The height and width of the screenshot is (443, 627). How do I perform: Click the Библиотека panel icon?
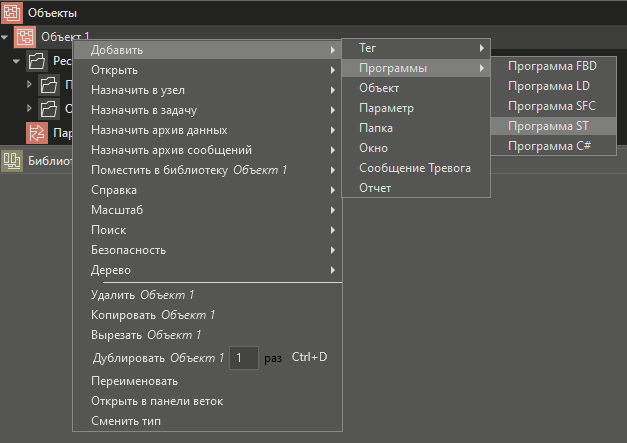12,160
